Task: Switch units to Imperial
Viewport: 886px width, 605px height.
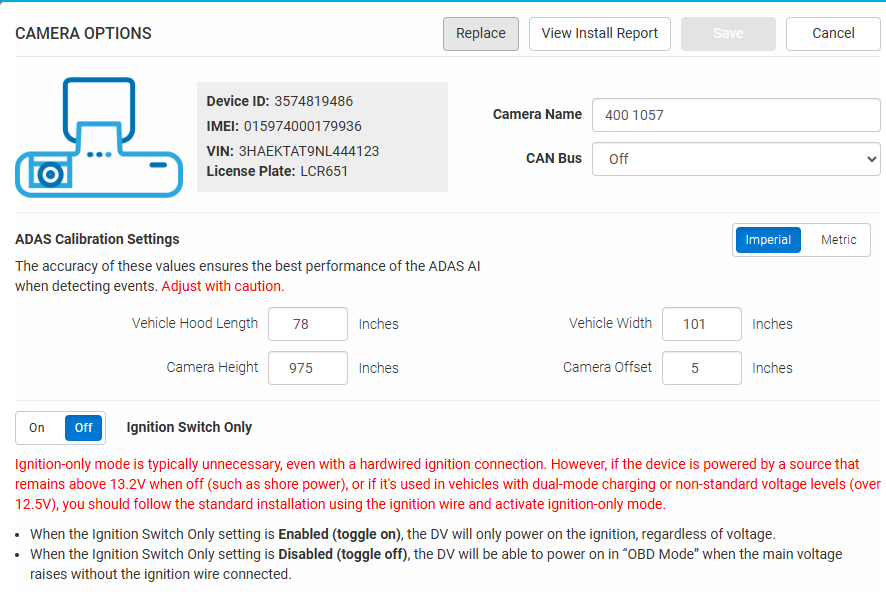Action: pos(768,240)
